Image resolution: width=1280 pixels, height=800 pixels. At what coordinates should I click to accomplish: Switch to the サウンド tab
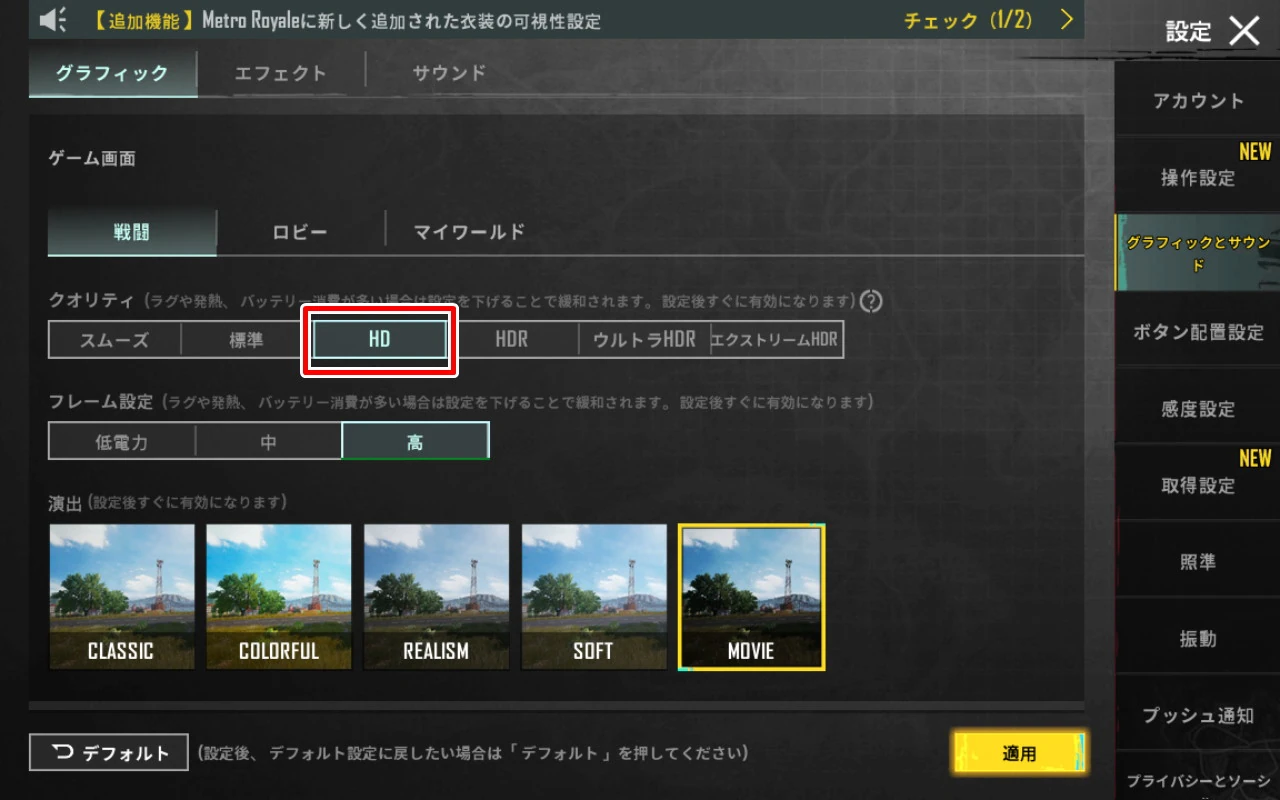449,73
